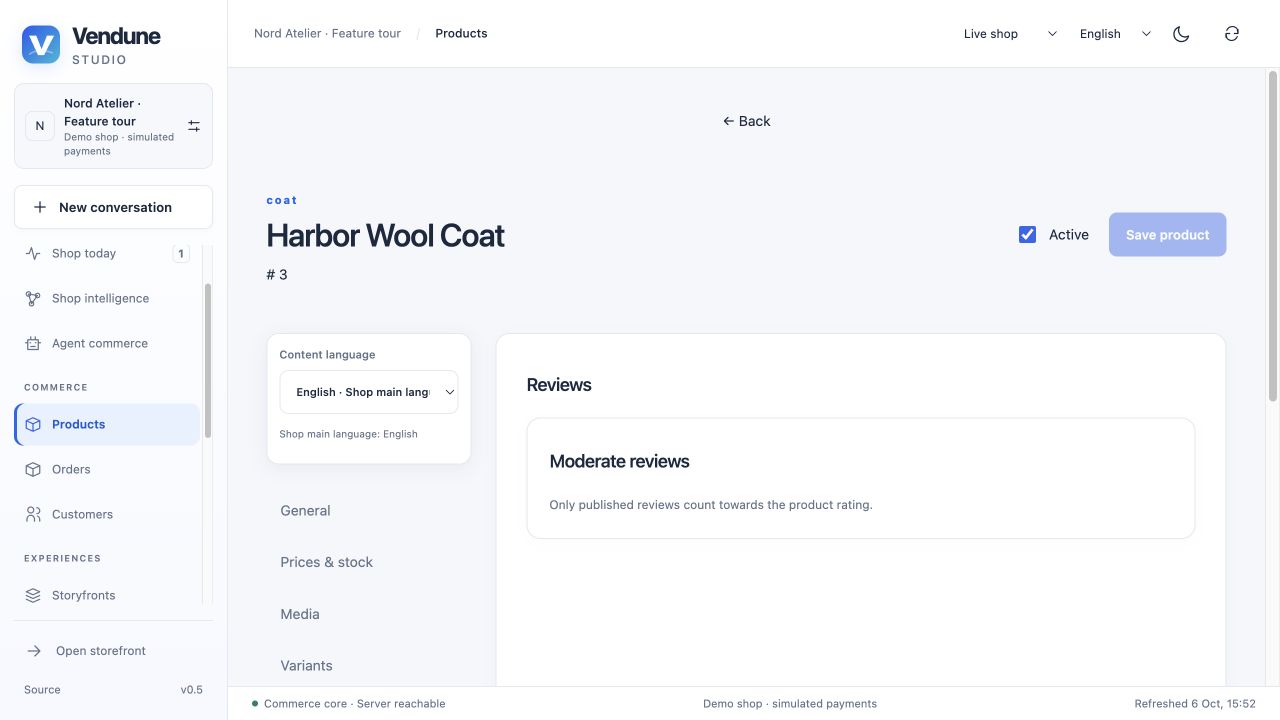This screenshot has width=1280, height=720.
Task: Open the Customers sidebar label
Action: click(x=82, y=514)
